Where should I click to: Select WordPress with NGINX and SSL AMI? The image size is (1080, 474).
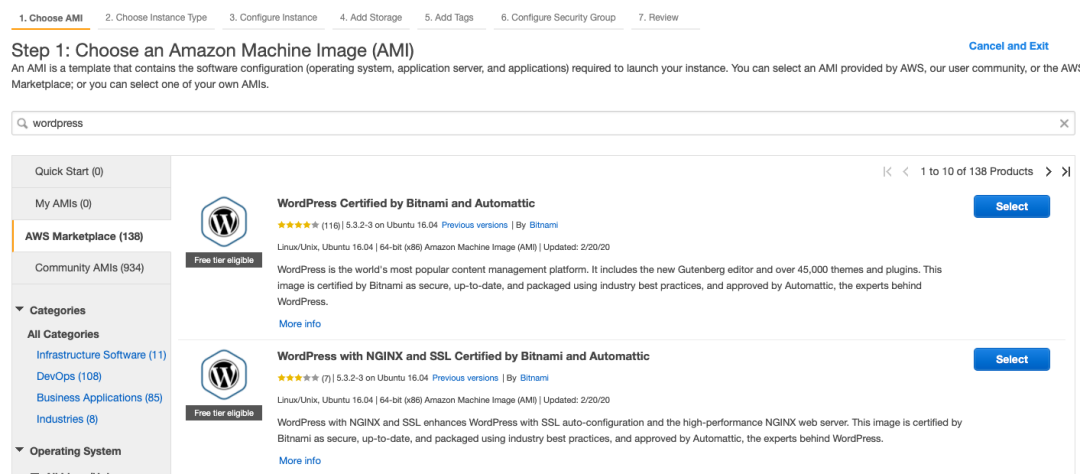[1012, 360]
